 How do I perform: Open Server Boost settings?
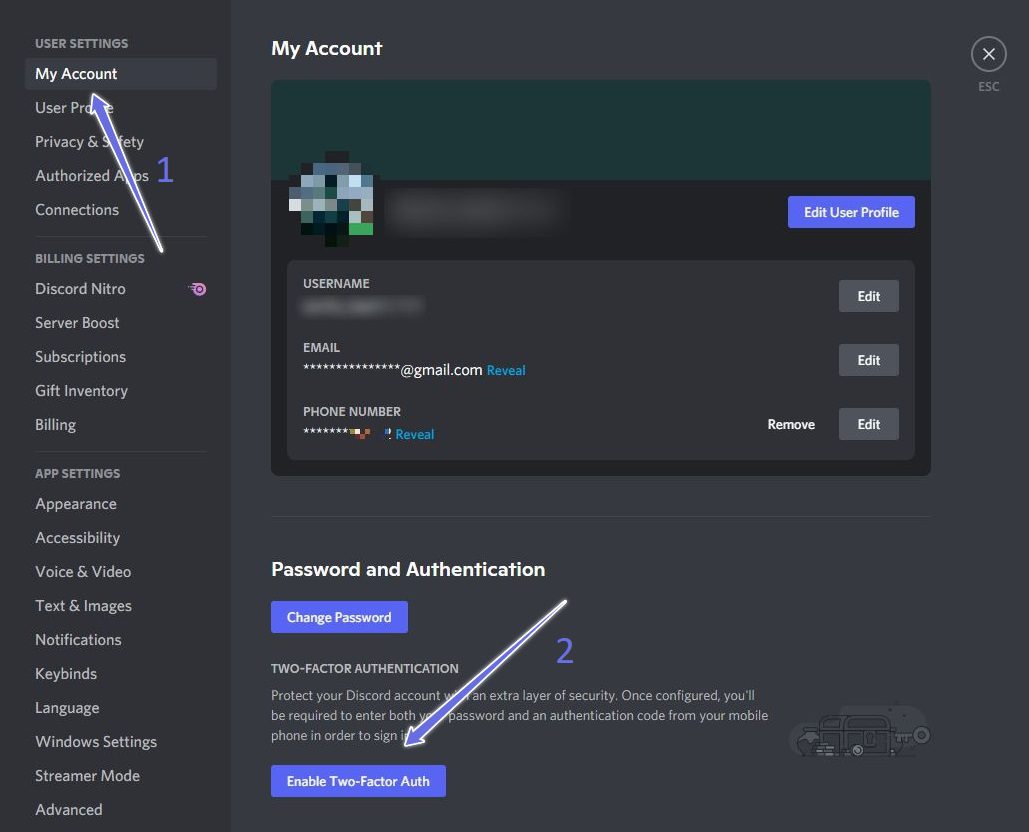[77, 323]
